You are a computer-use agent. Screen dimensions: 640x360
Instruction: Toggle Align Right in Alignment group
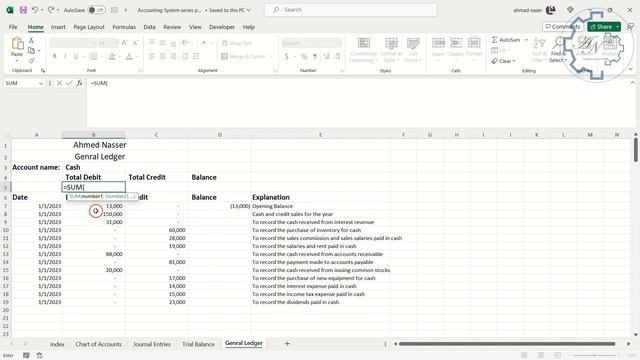(x=173, y=56)
